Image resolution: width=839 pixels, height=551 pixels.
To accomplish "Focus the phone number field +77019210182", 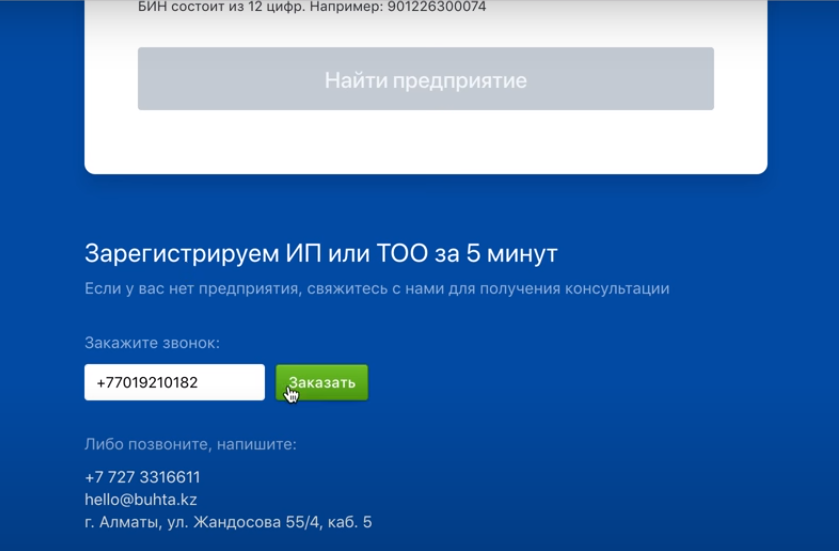I will (x=174, y=382).
